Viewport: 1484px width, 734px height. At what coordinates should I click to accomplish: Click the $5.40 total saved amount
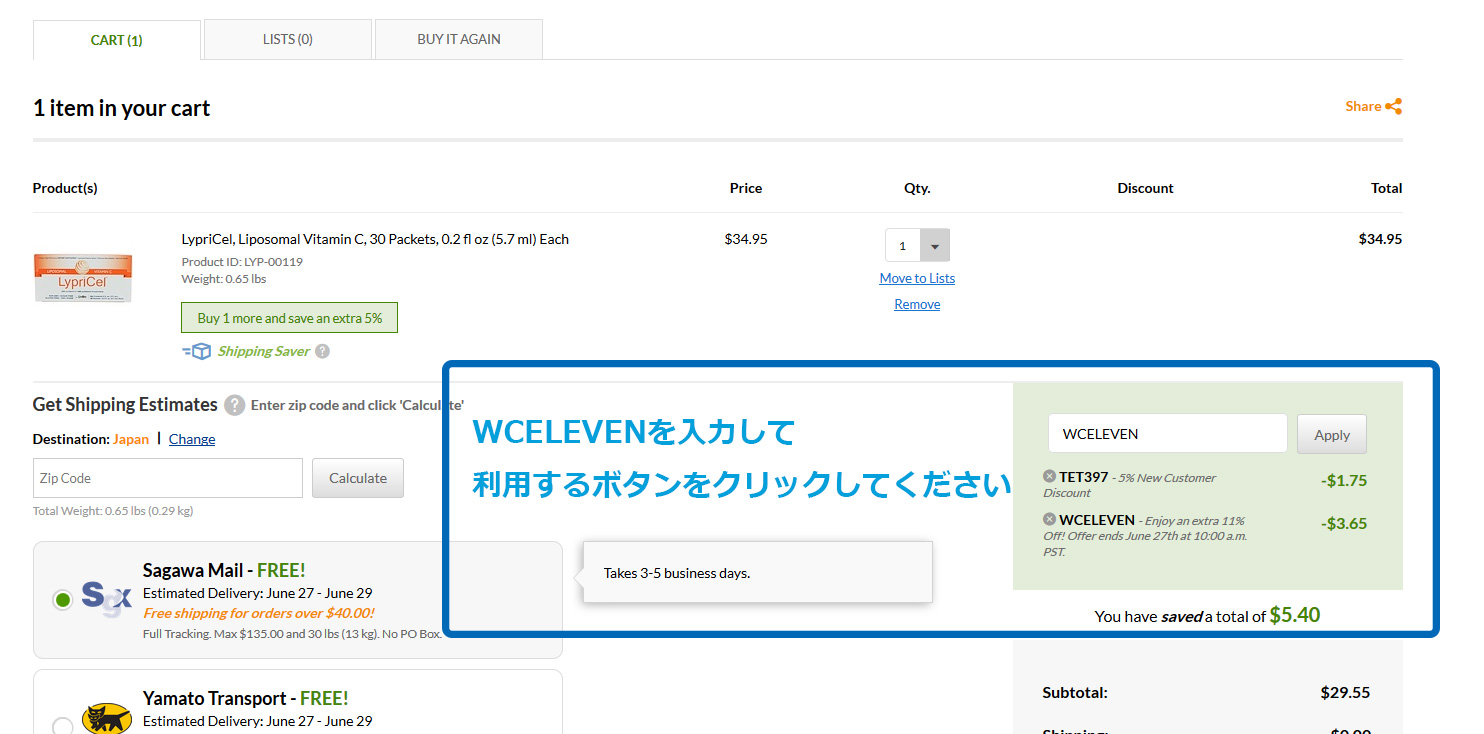[1295, 615]
